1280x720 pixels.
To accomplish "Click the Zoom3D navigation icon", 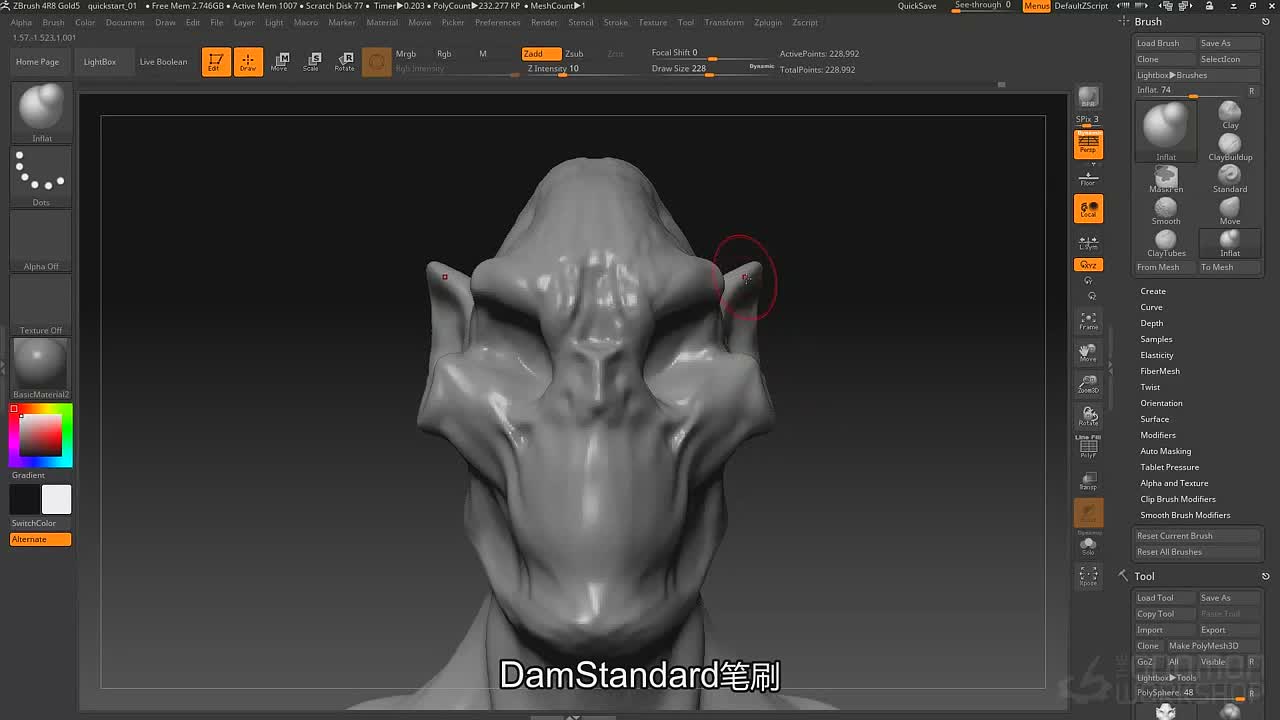I will click(x=1088, y=384).
